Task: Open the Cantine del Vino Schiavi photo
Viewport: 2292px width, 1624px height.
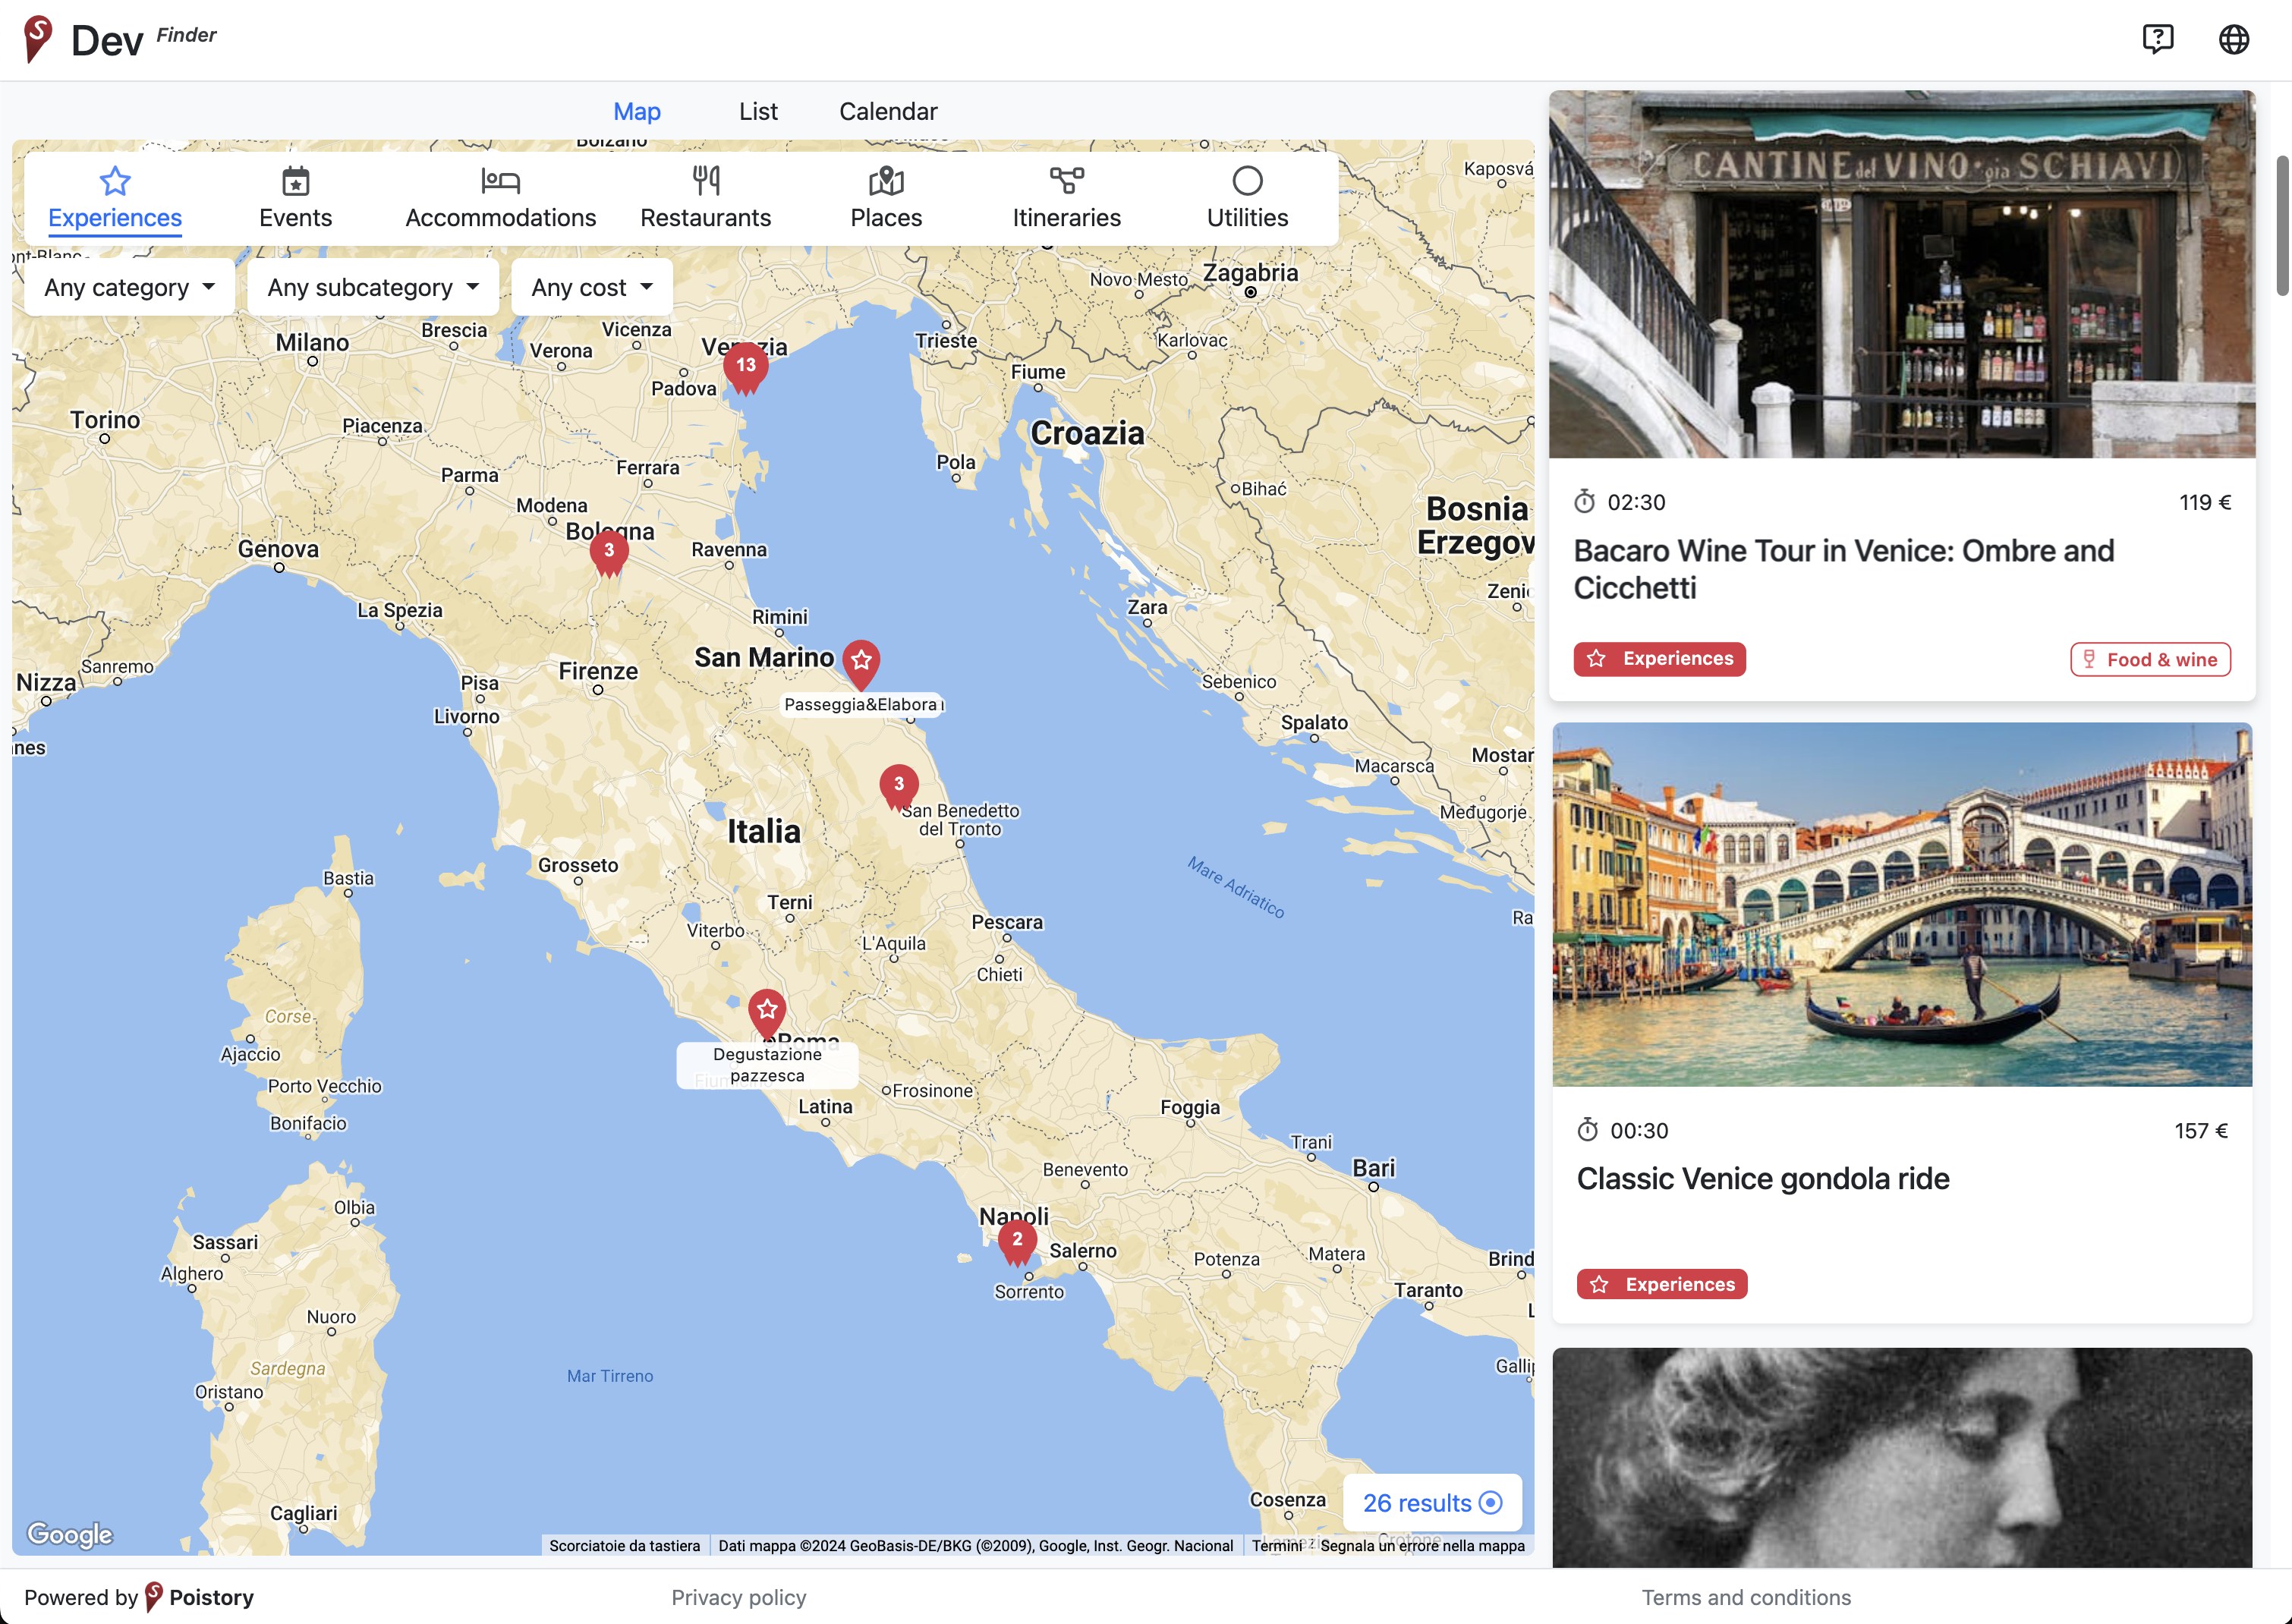Action: (x=1902, y=274)
